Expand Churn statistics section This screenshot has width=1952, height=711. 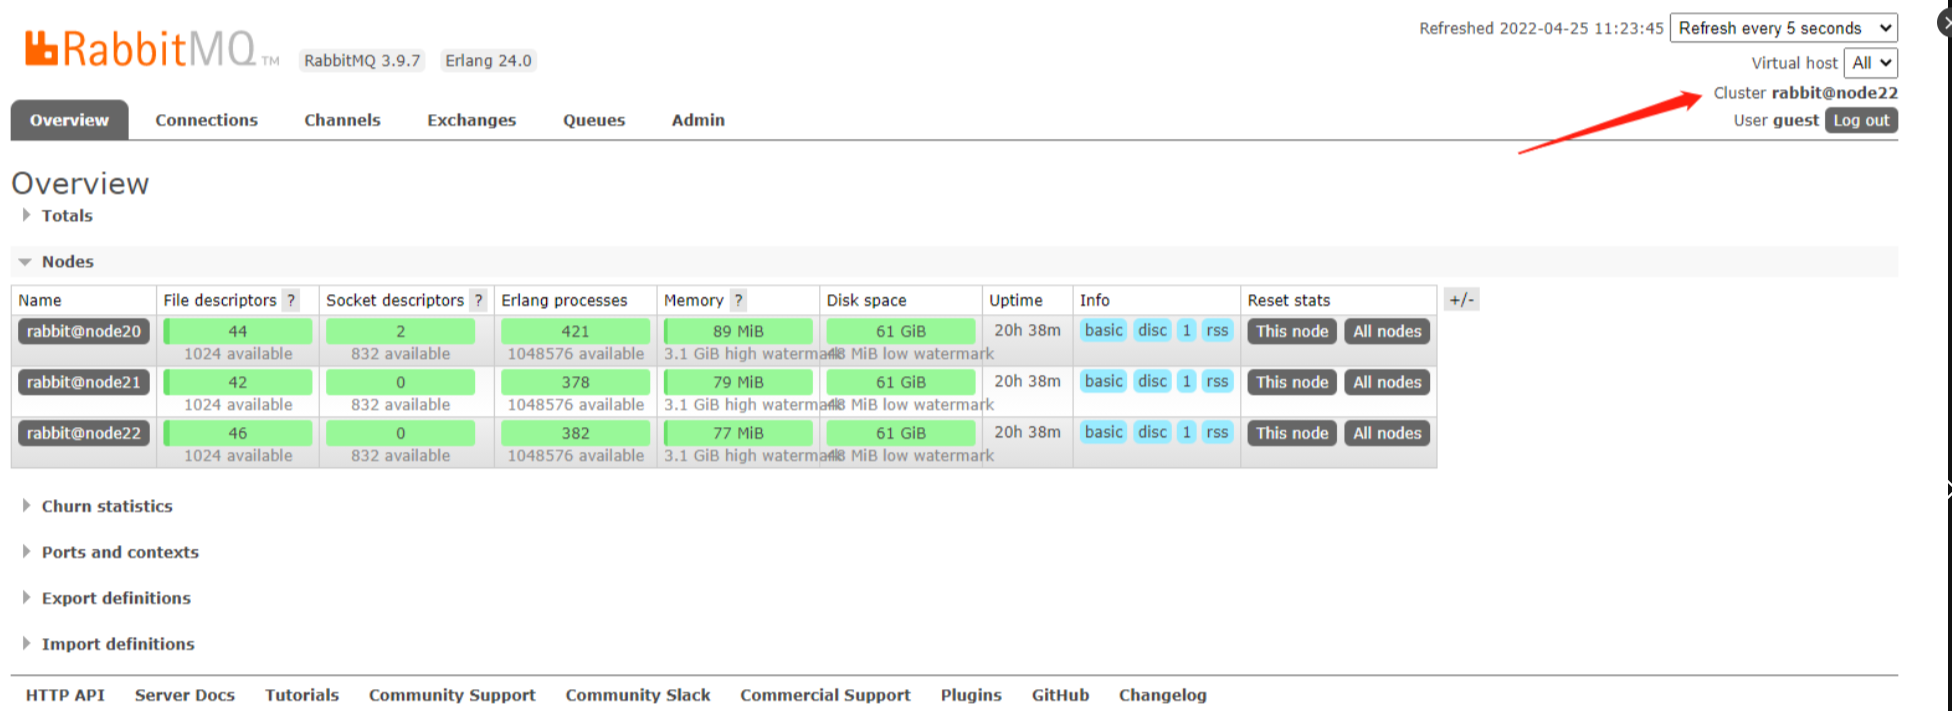click(97, 506)
